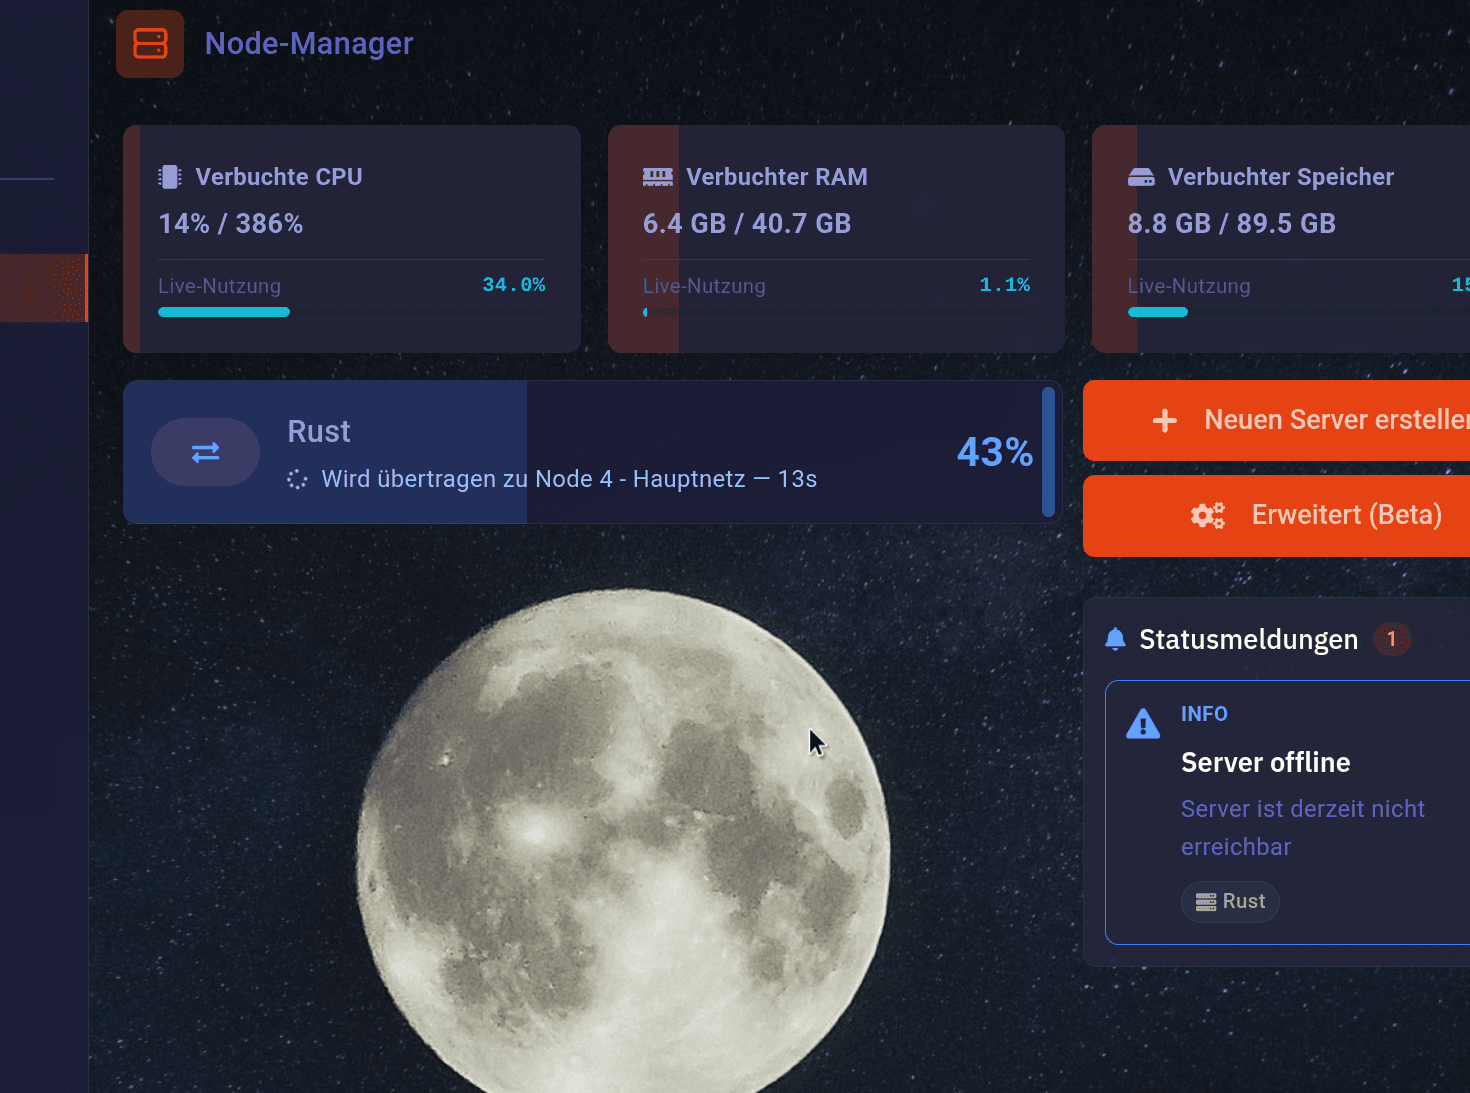Click the RAM live usage progress bar
Image resolution: width=1470 pixels, height=1093 pixels.
(x=836, y=312)
